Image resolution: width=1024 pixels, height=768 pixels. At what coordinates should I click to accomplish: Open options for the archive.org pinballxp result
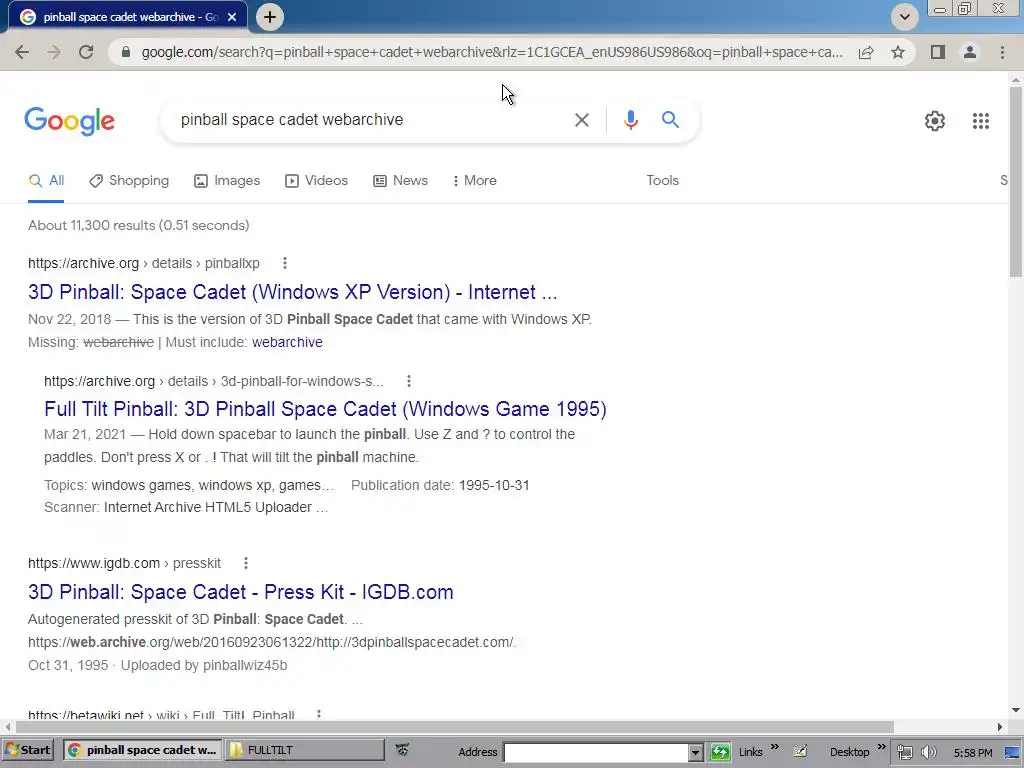[x=284, y=263]
